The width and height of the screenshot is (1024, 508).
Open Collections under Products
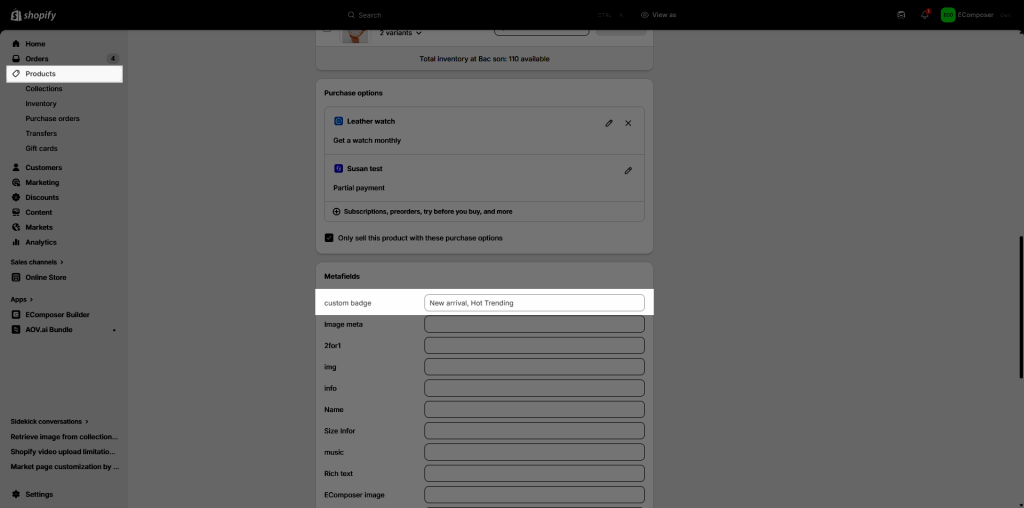click(x=44, y=89)
